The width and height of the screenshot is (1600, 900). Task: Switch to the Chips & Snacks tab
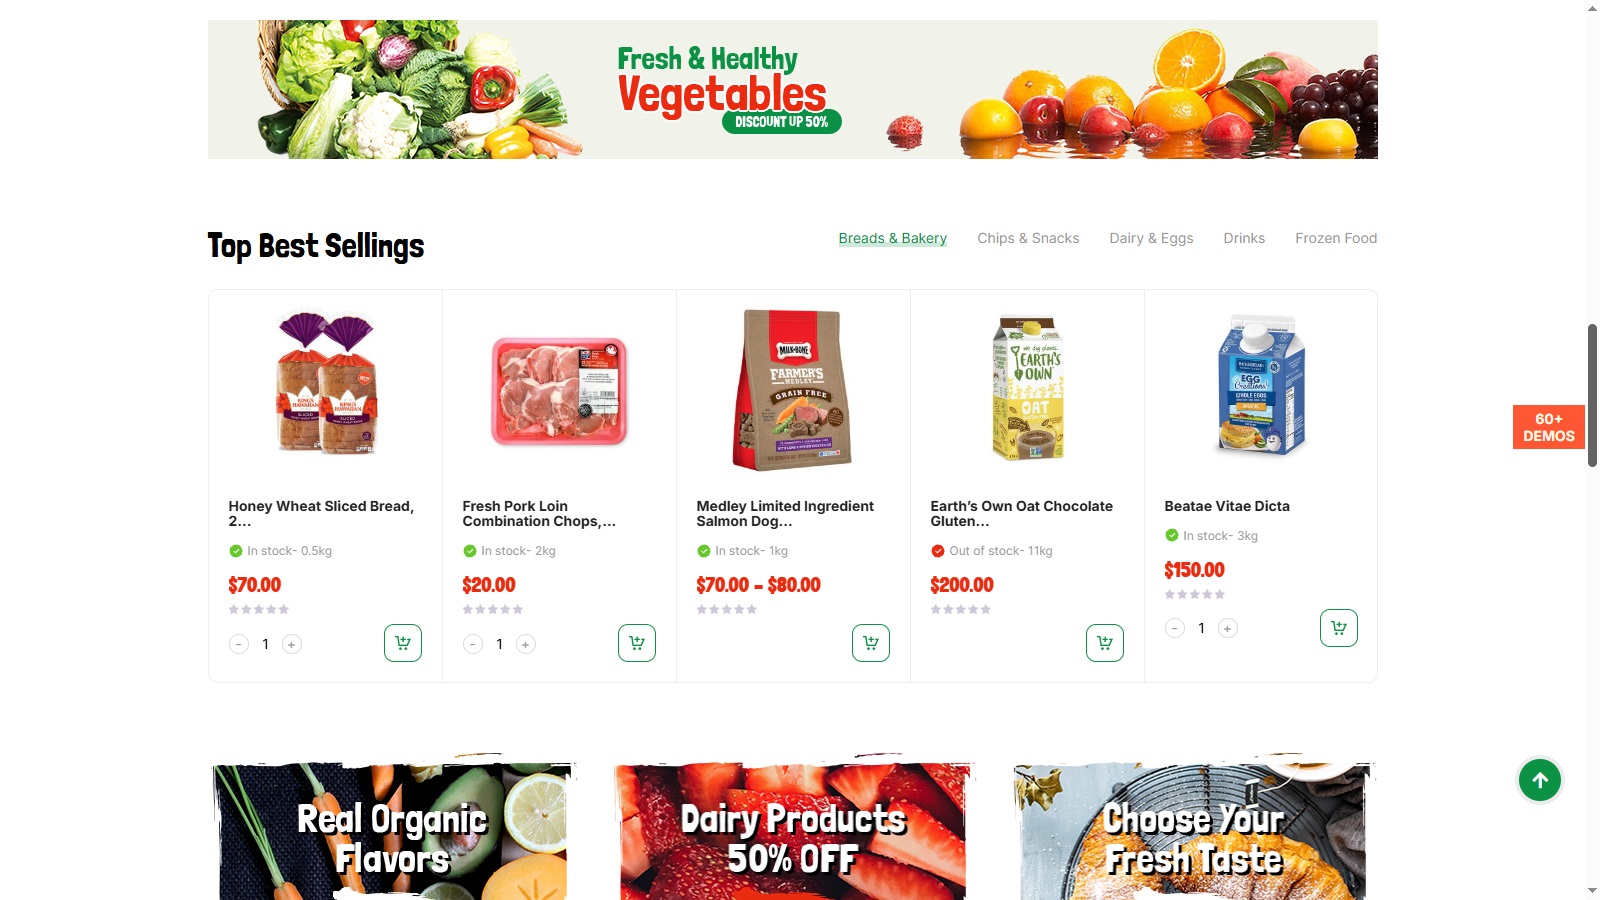pyautogui.click(x=1028, y=238)
